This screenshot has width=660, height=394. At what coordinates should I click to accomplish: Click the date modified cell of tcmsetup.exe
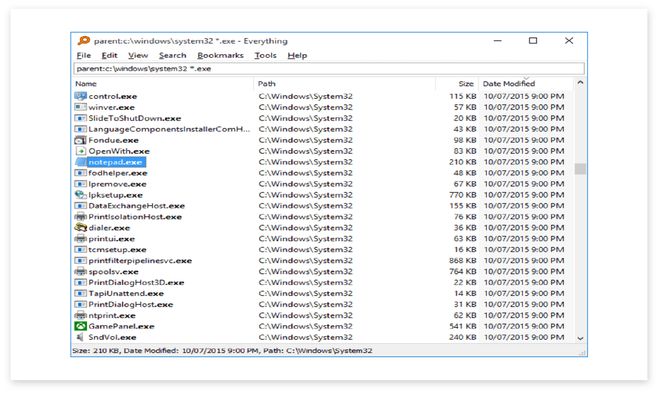(524, 250)
